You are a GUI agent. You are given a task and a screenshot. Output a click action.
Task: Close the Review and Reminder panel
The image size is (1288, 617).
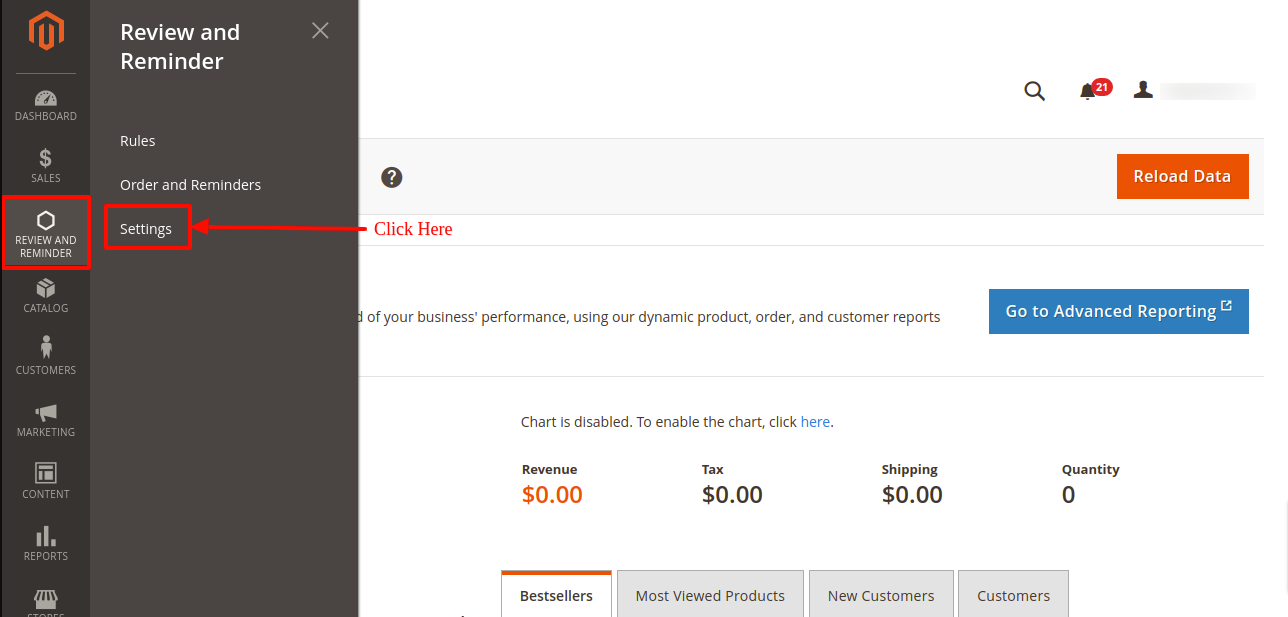pos(320,31)
